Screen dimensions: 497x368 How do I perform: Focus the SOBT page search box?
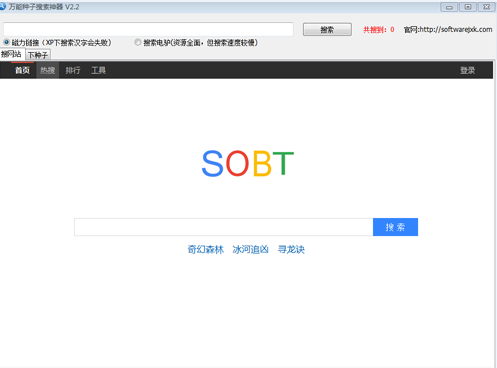coord(224,227)
